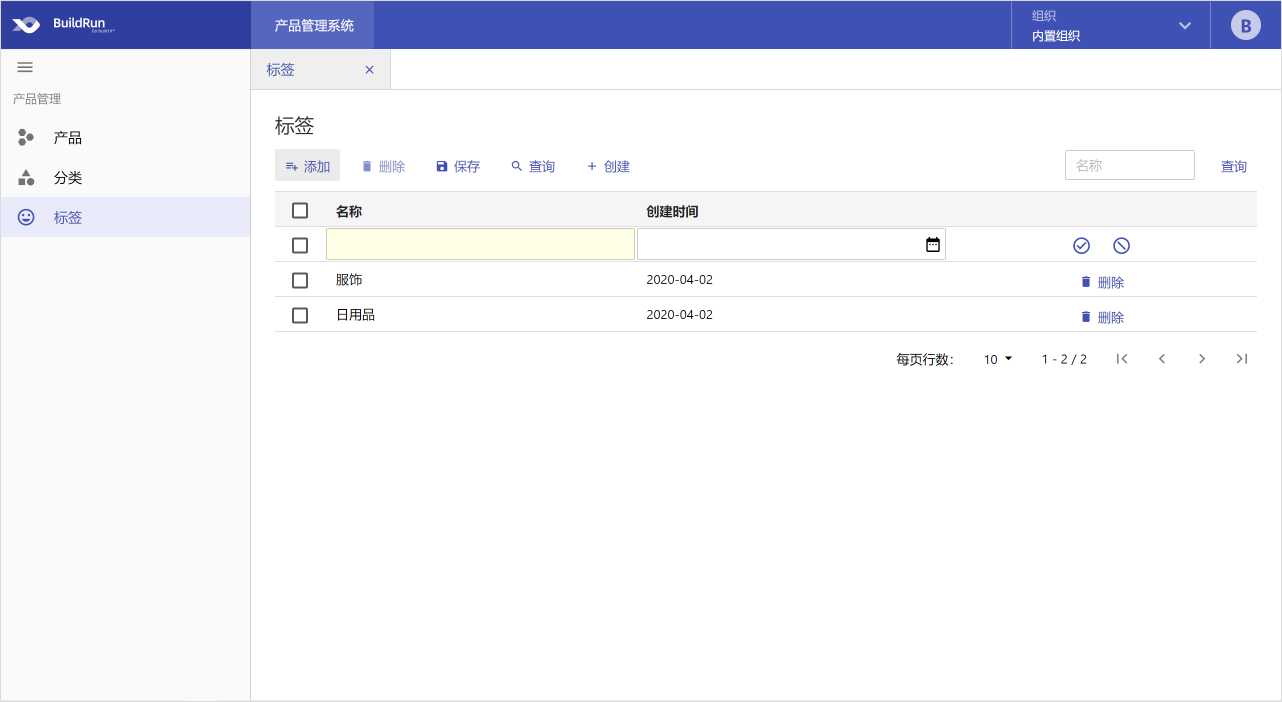Screen dimensions: 1282x702
Task: Open the 产品管理系统 top tab
Action: tap(313, 25)
